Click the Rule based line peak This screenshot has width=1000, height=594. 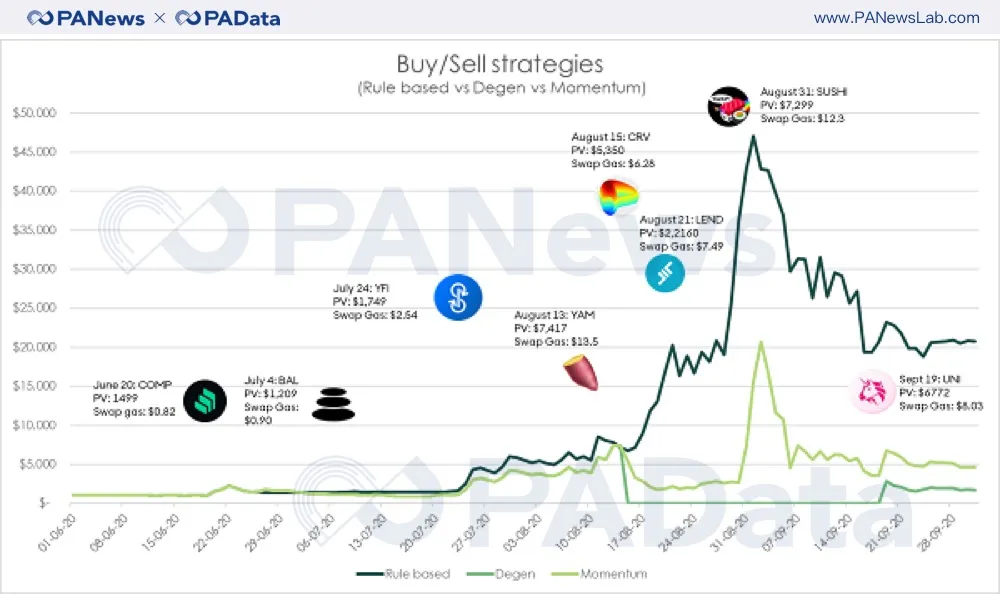754,136
